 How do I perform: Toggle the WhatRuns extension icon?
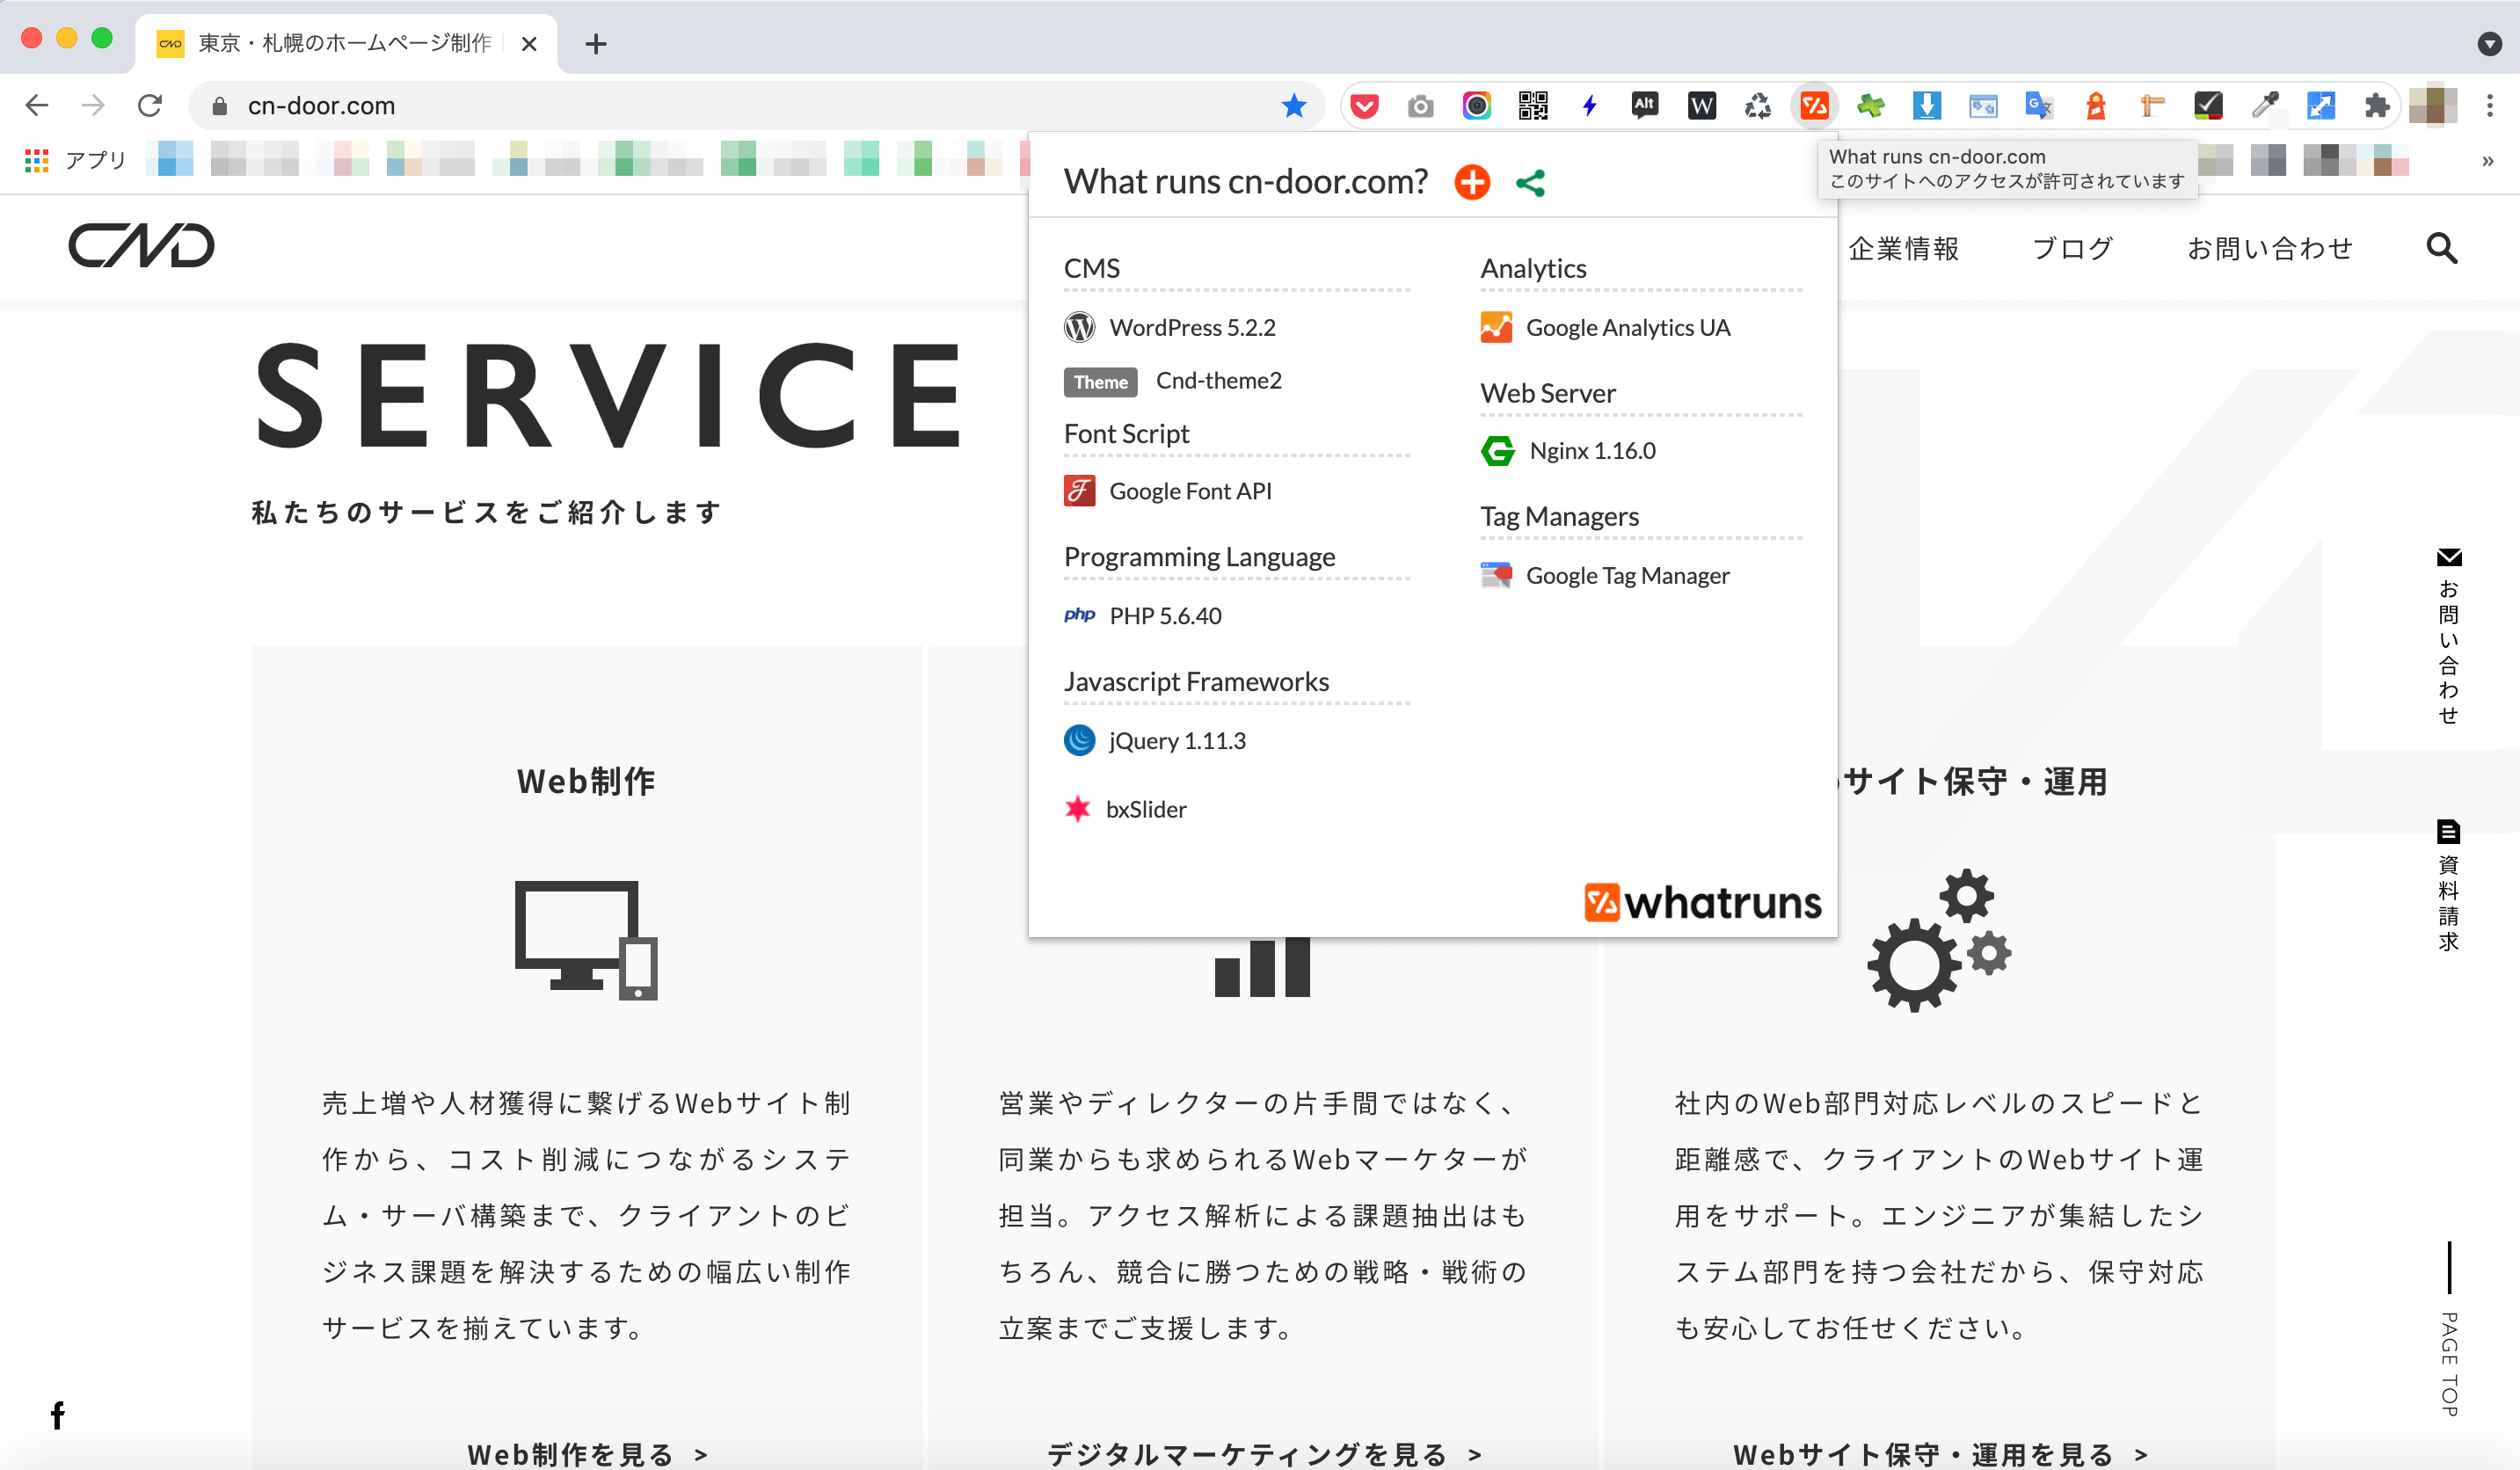1814,105
